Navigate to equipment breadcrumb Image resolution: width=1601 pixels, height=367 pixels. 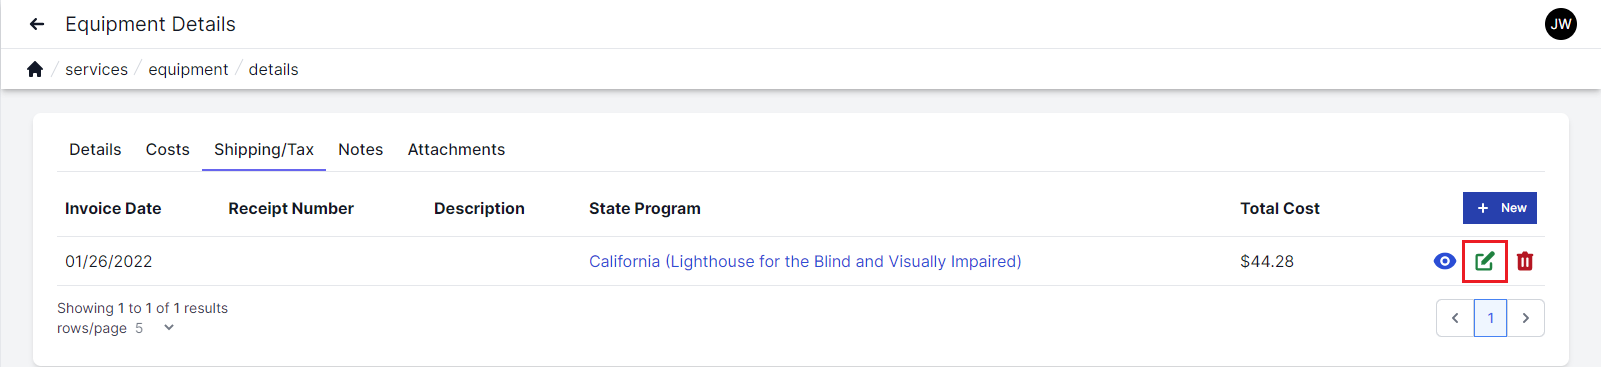pos(188,69)
